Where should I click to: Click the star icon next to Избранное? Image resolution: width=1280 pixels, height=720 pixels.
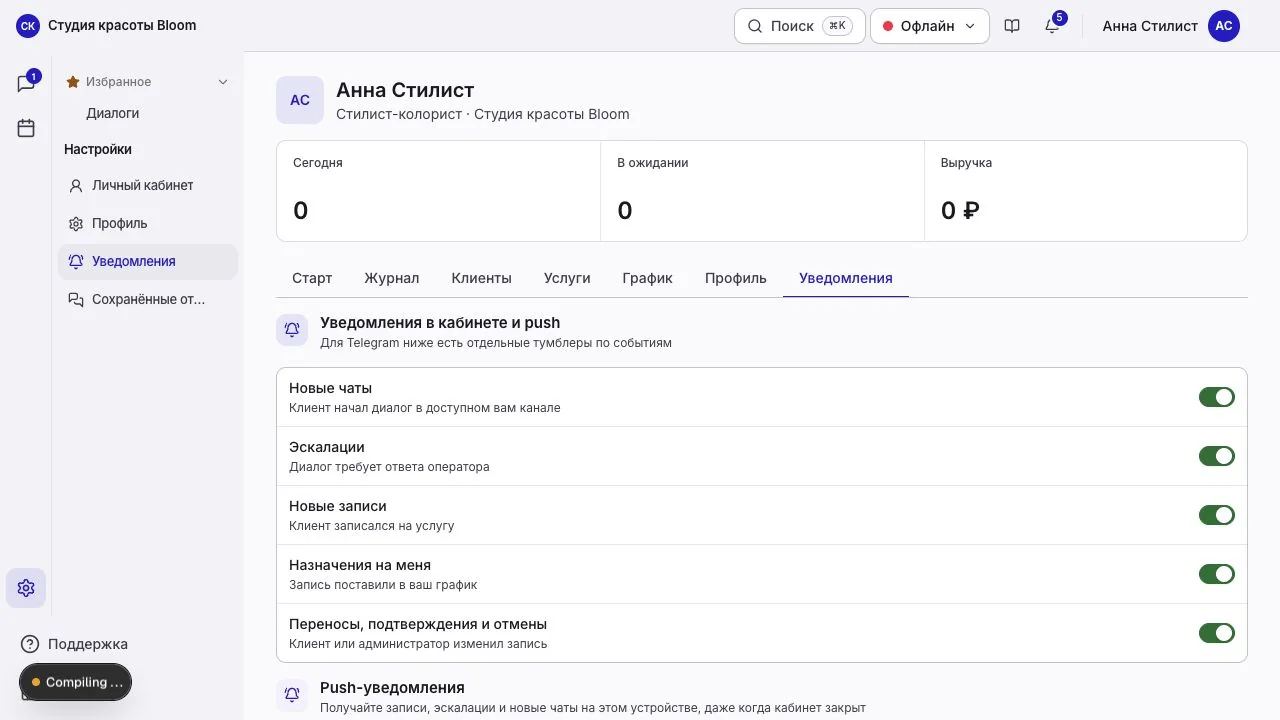pyautogui.click(x=73, y=82)
